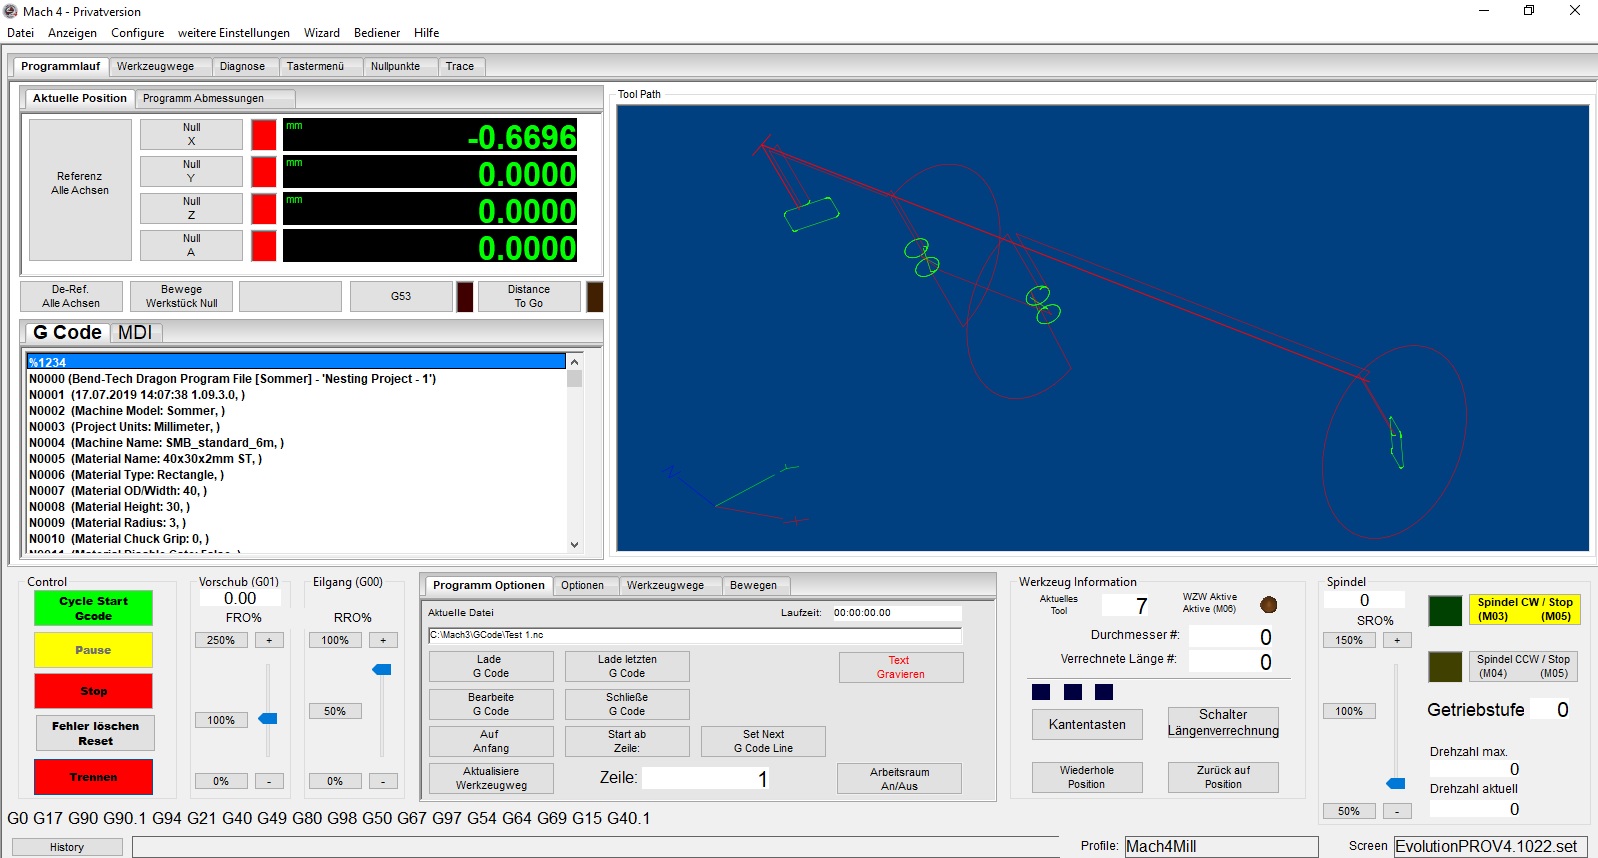Viewport: 1598px width, 858px height.
Task: Click the red indicator next to Null A
Action: [263, 246]
